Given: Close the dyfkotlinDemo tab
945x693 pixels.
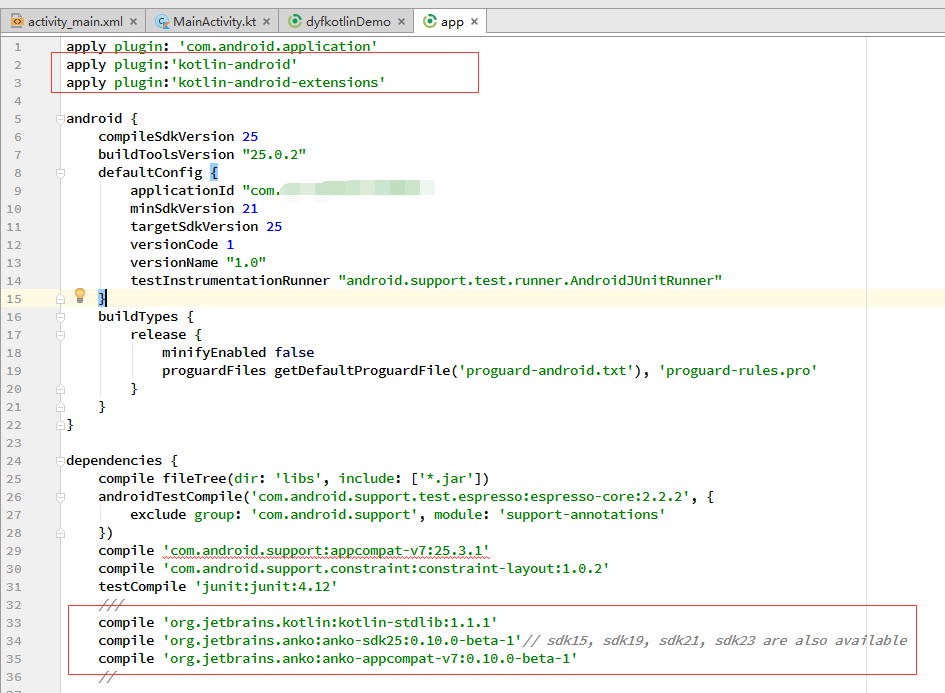Looking at the screenshot, I should 401,22.
